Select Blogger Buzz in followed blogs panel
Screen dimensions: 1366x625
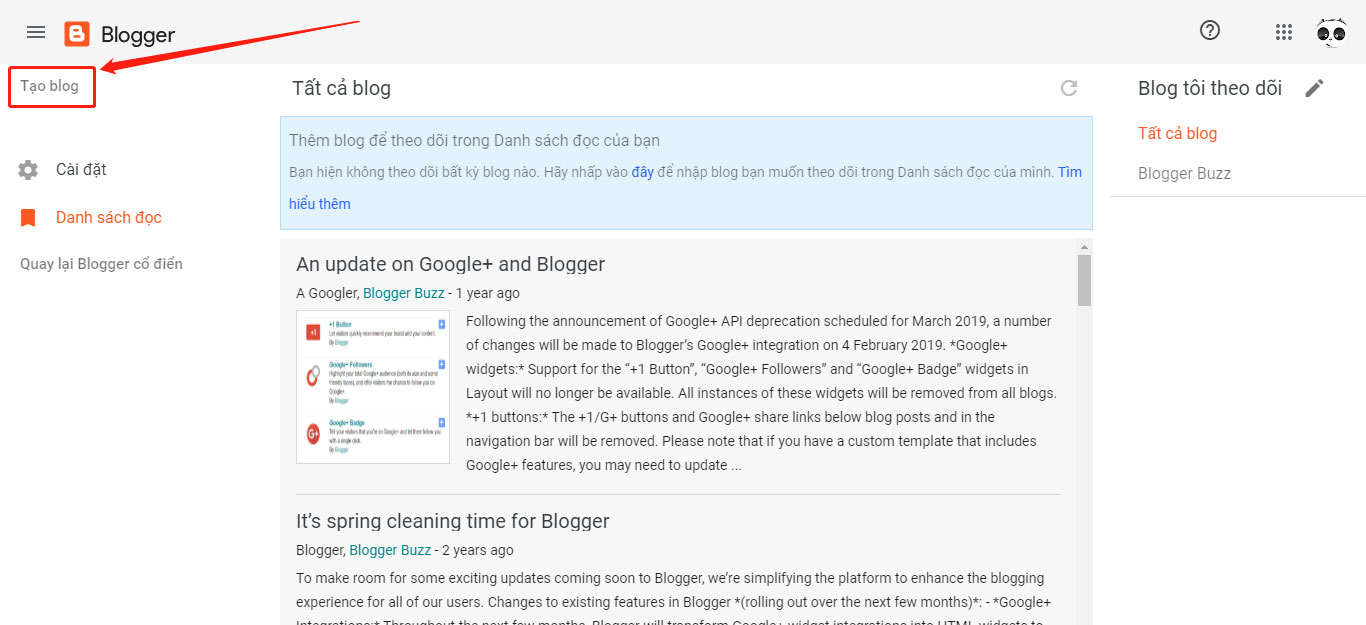point(1184,174)
